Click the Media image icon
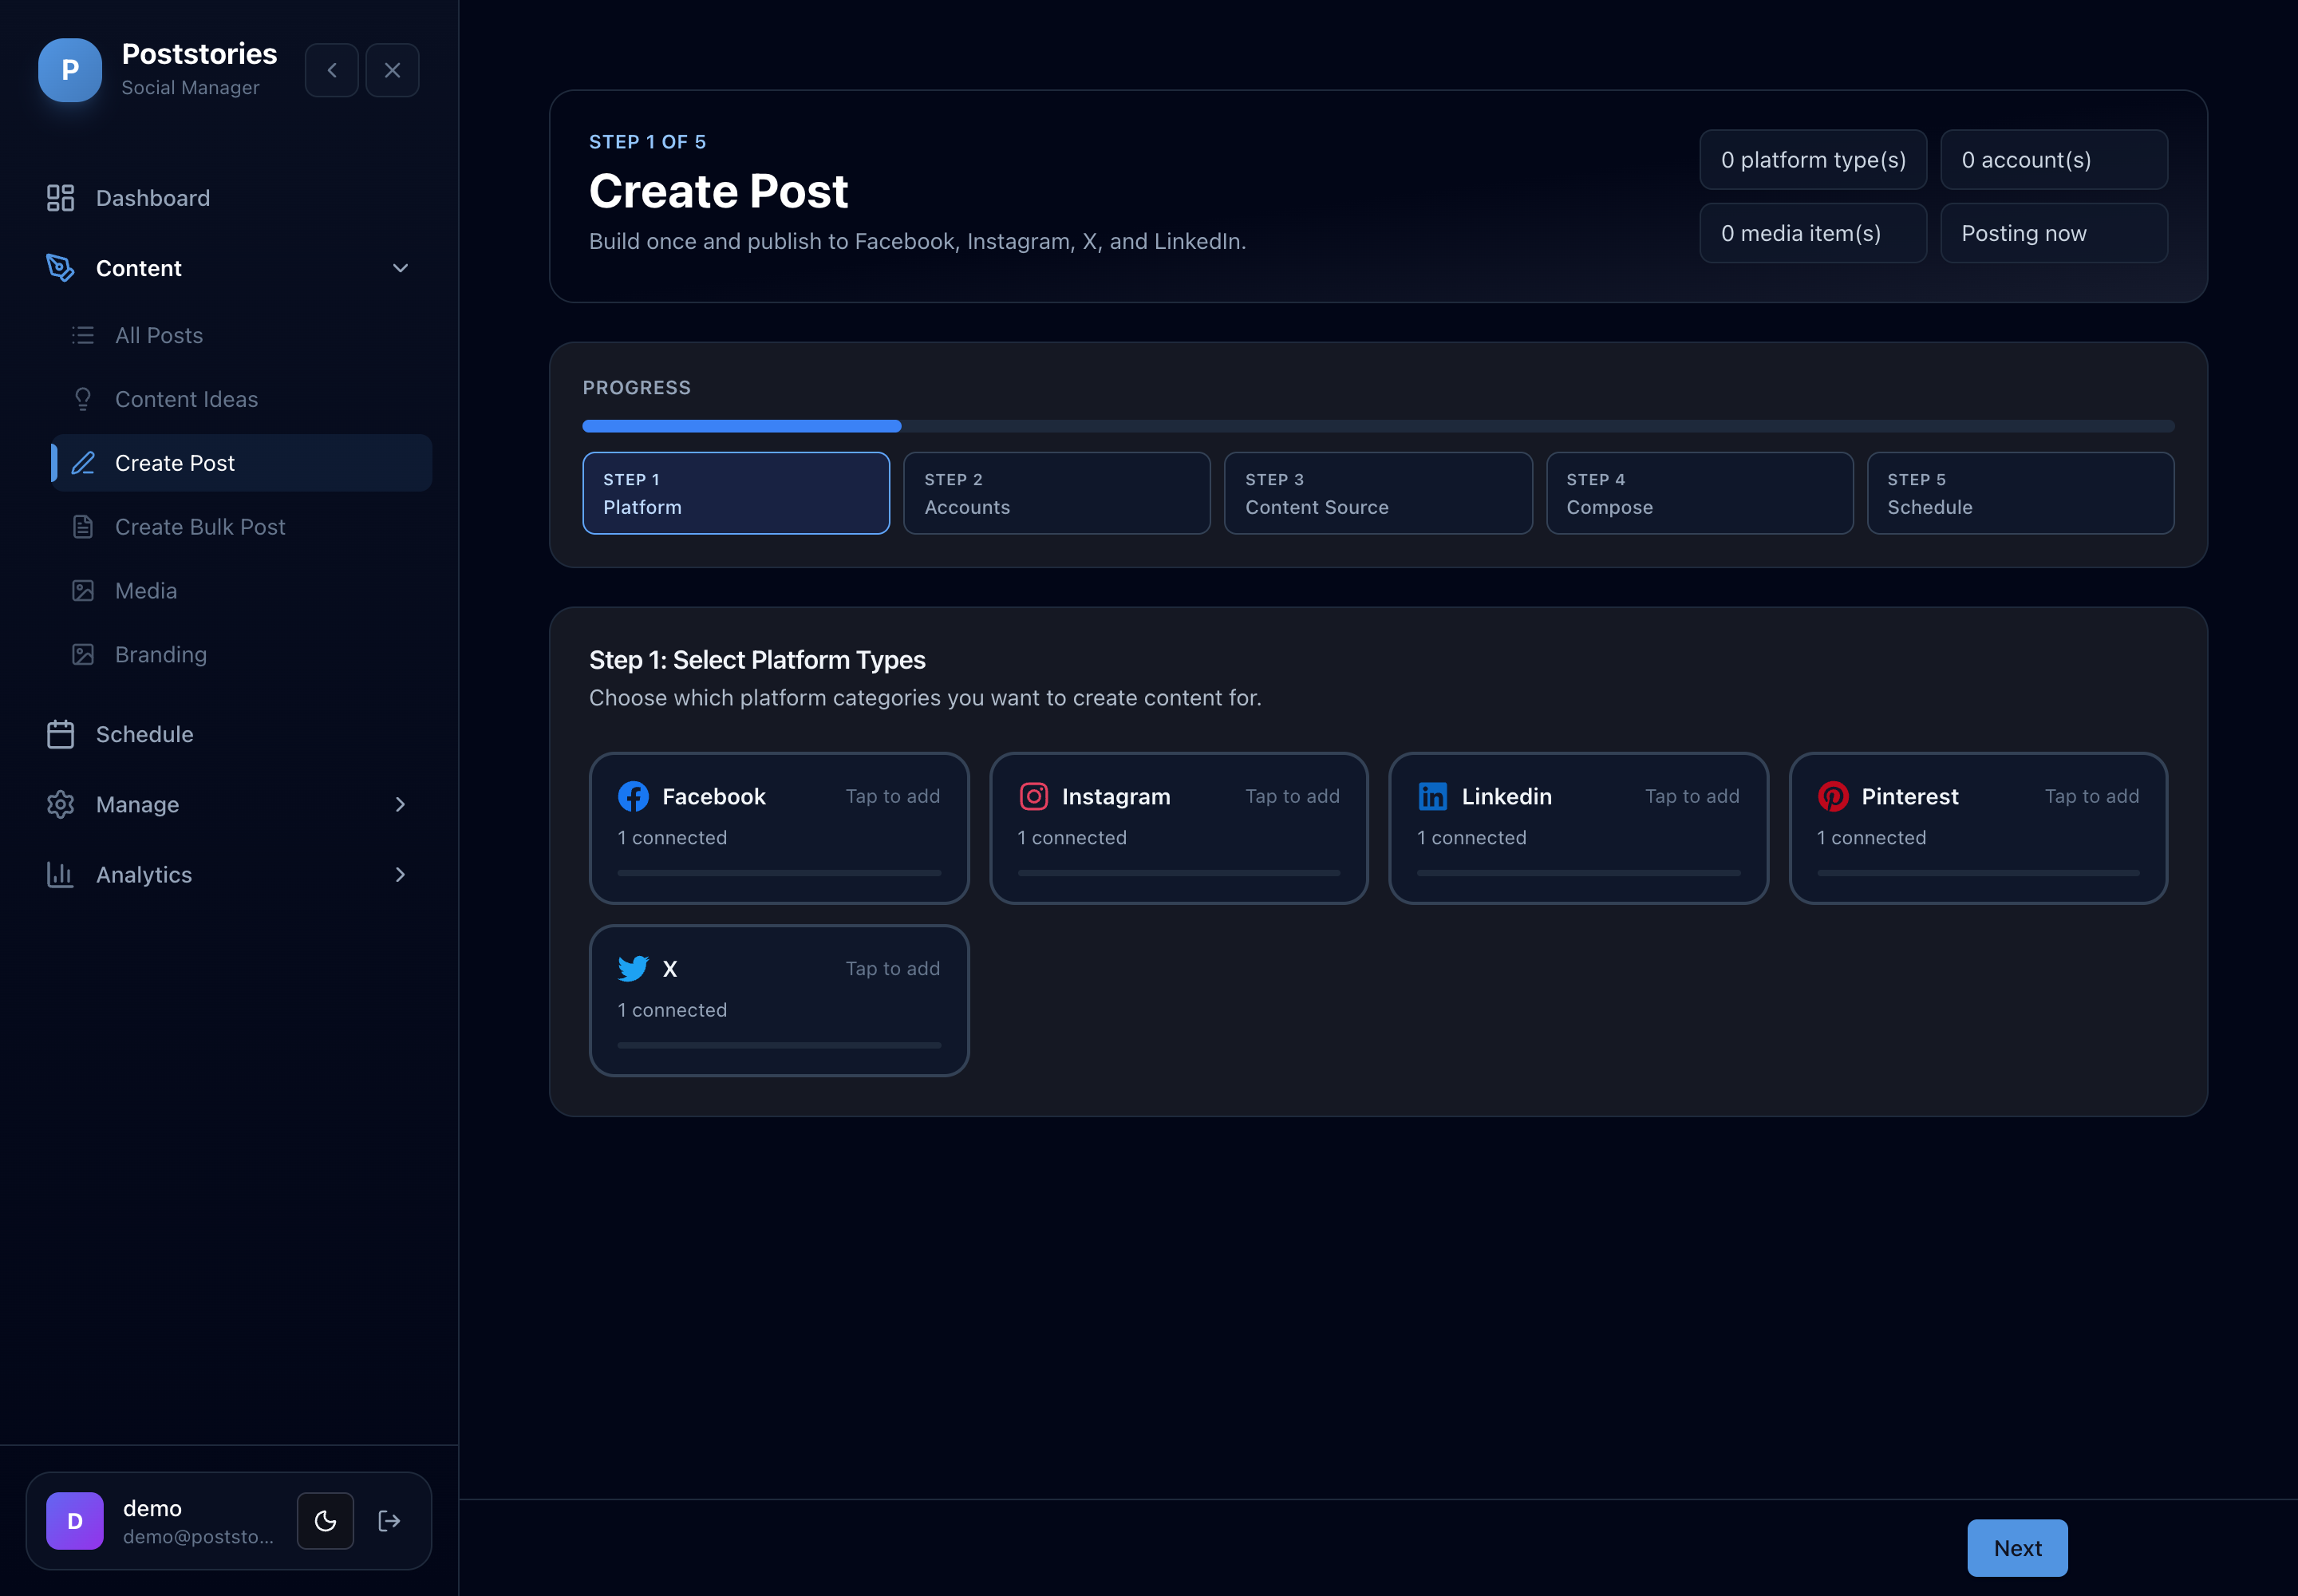The image size is (2298, 1596). tap(83, 591)
